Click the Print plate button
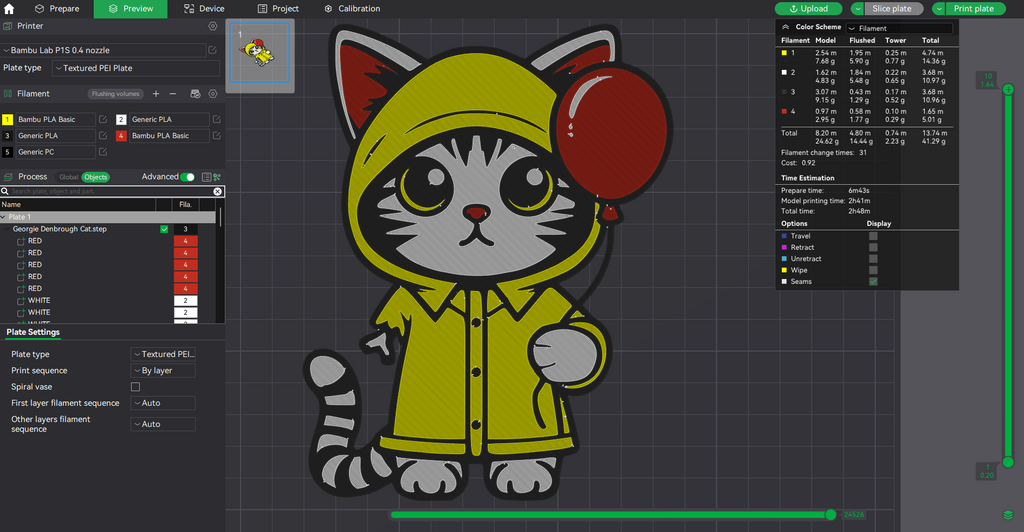This screenshot has height=532, width=1024. pyautogui.click(x=975, y=8)
